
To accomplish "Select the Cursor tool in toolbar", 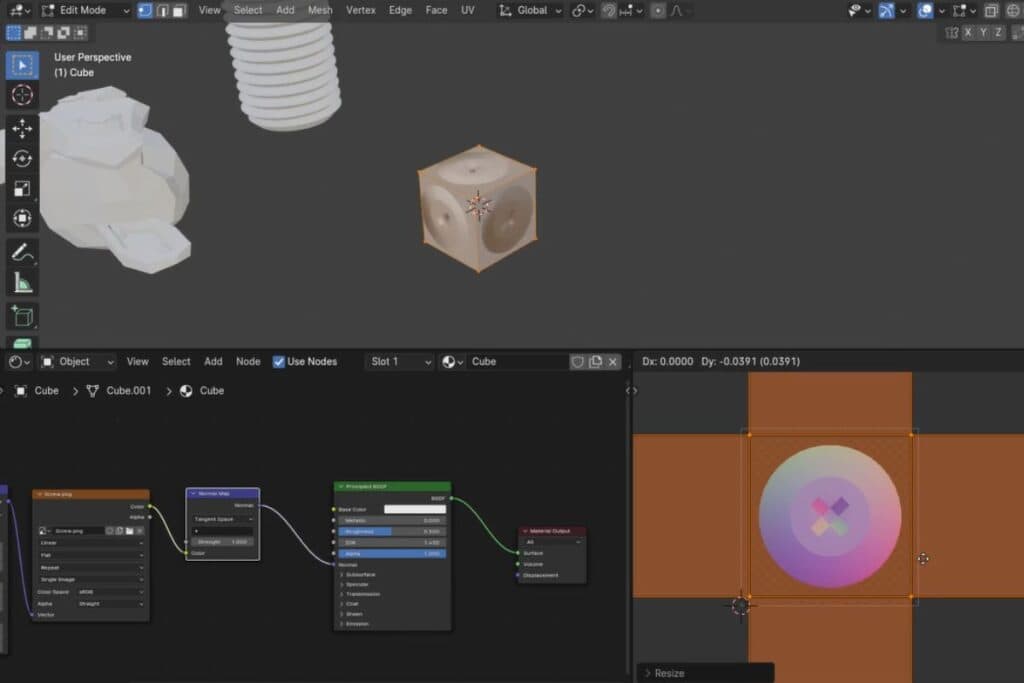I will click(x=22, y=96).
